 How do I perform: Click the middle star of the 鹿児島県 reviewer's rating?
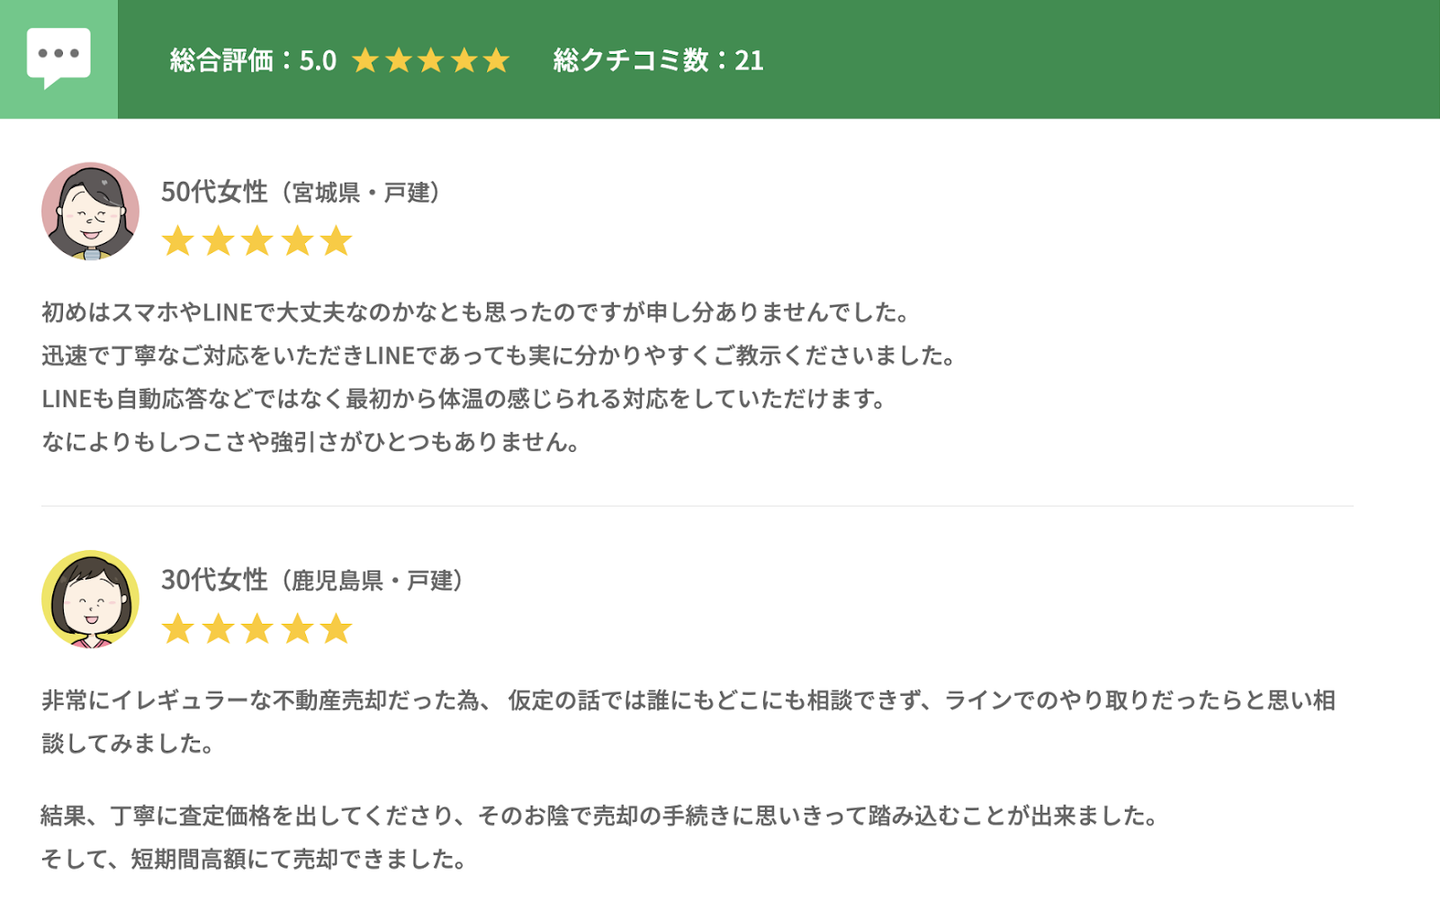[257, 629]
